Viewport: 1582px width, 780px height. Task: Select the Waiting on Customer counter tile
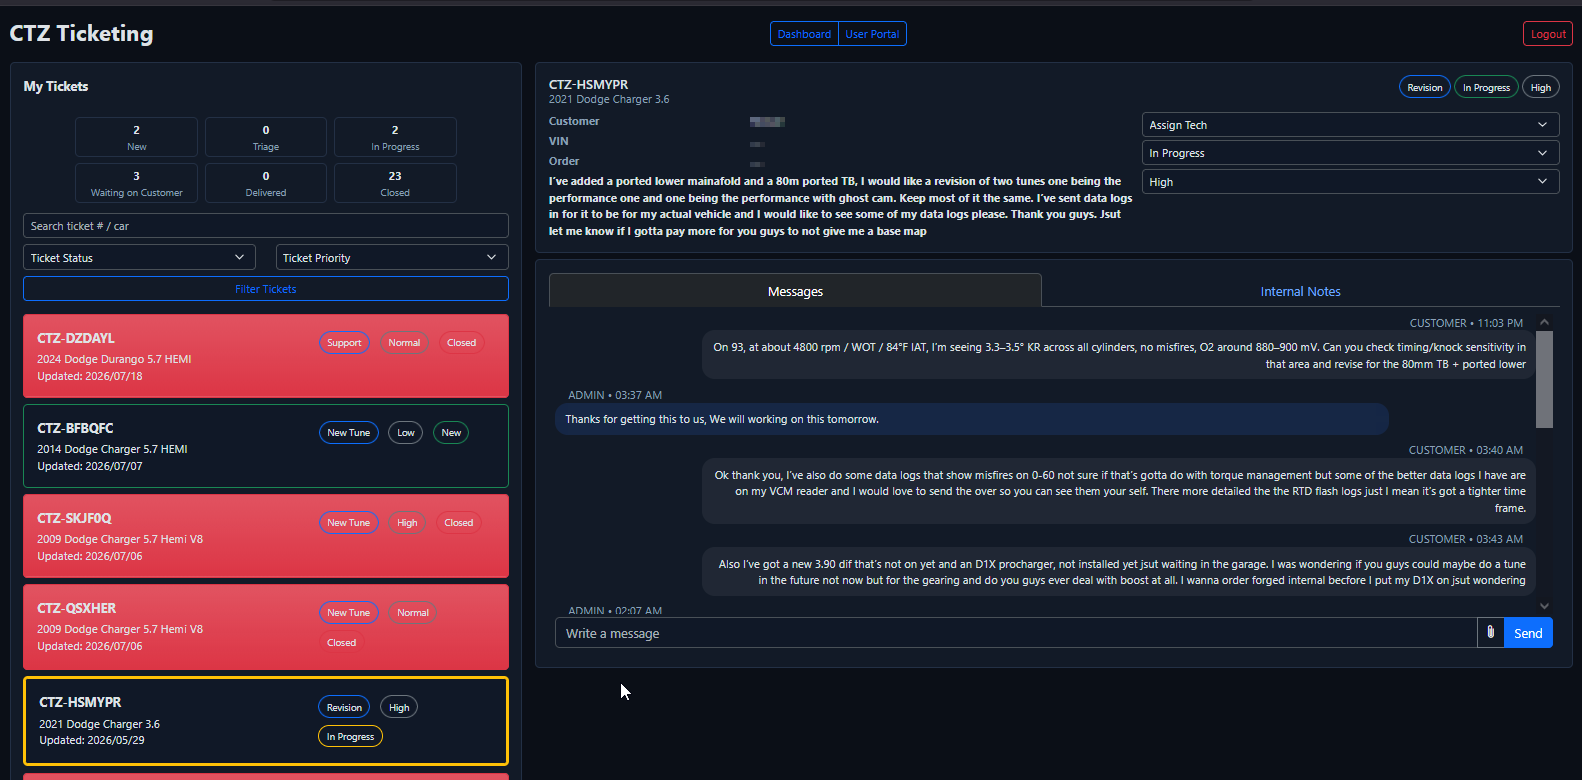[137, 183]
